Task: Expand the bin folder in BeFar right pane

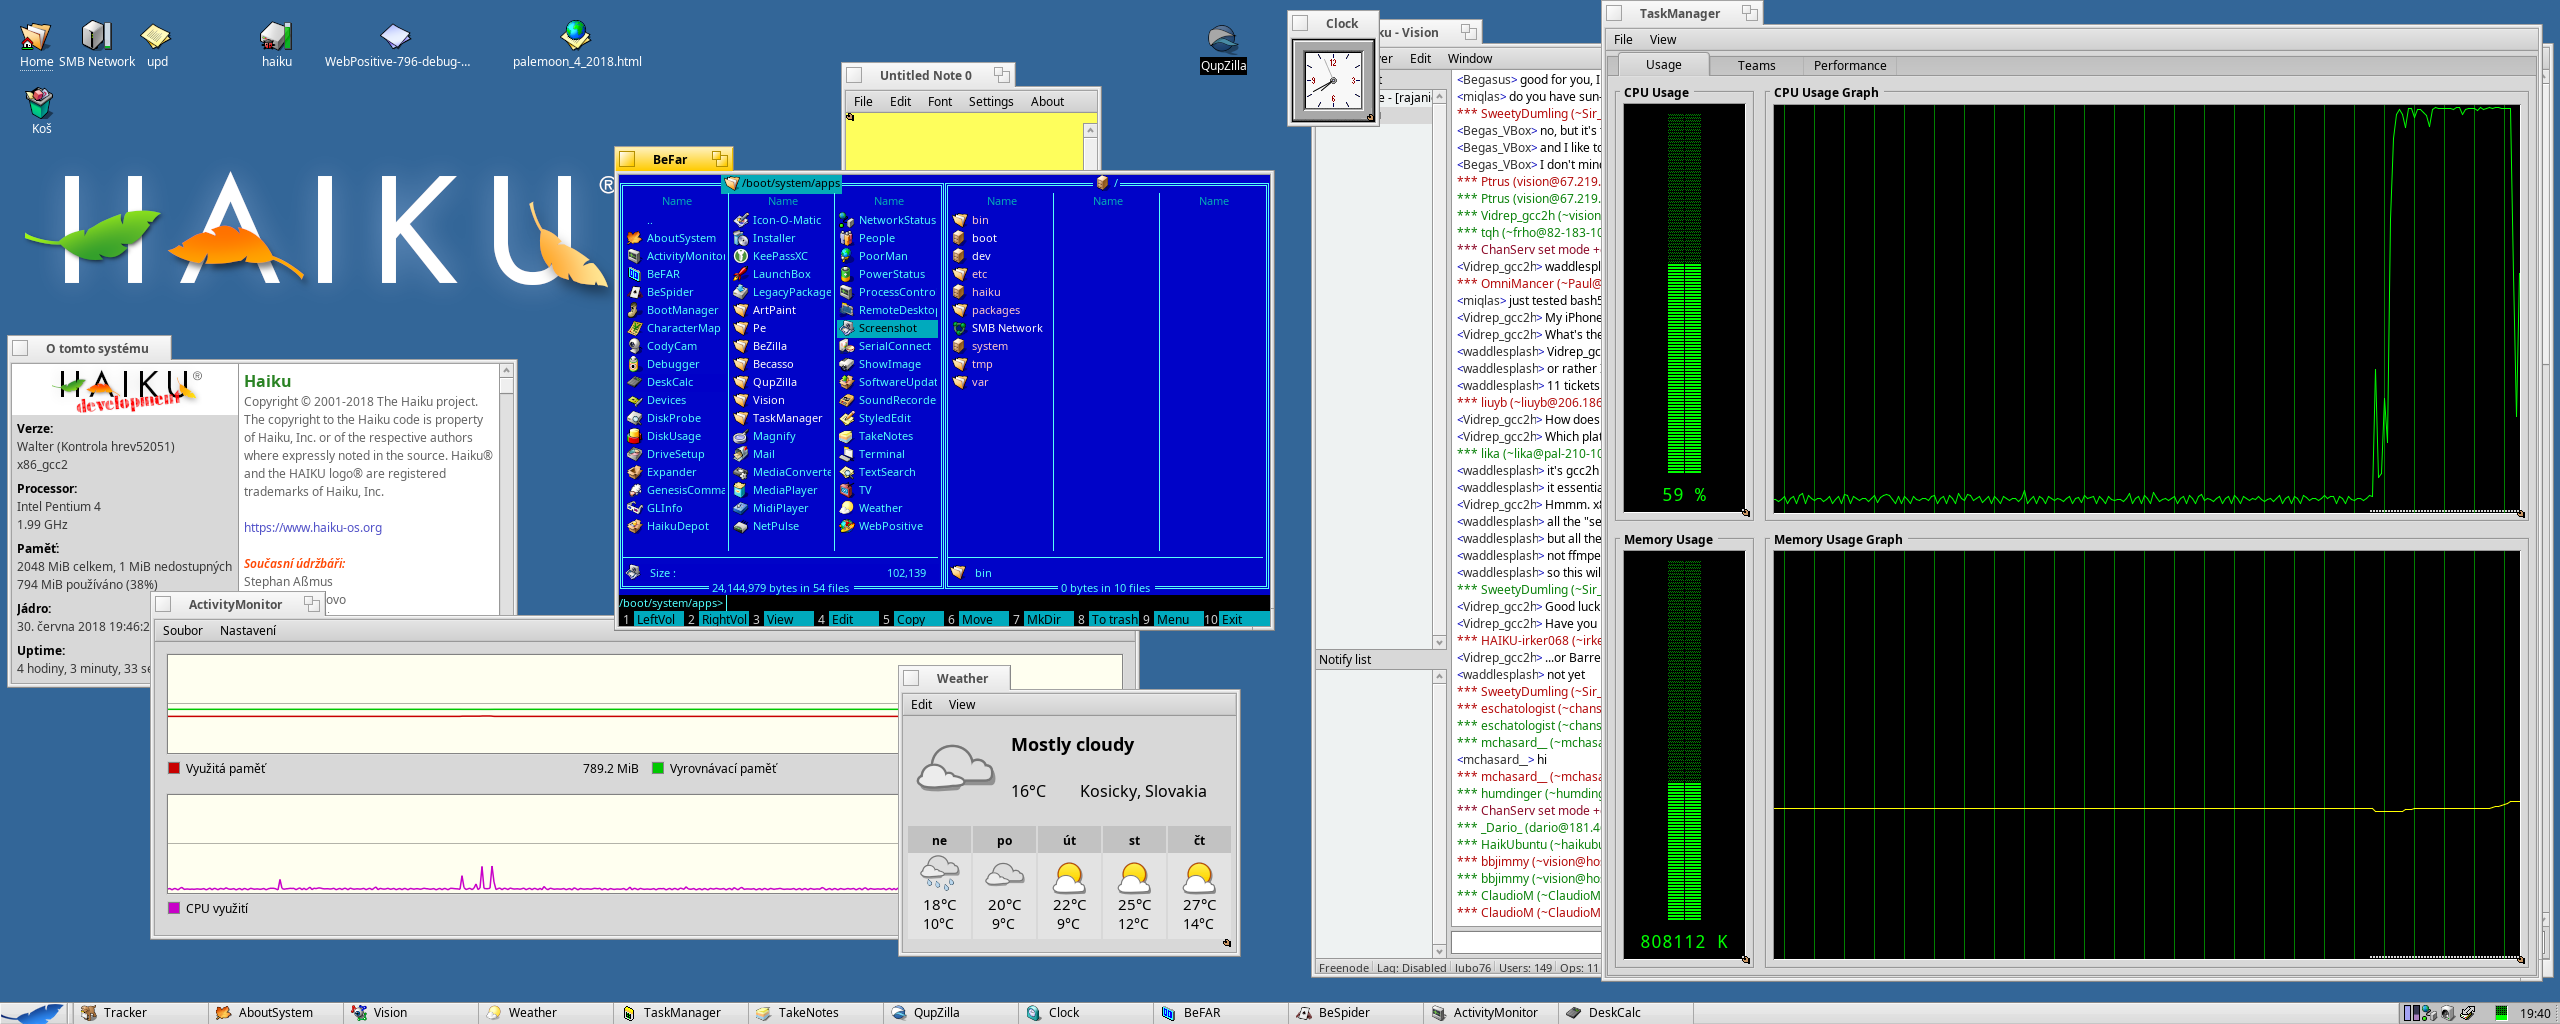Action: 980,220
